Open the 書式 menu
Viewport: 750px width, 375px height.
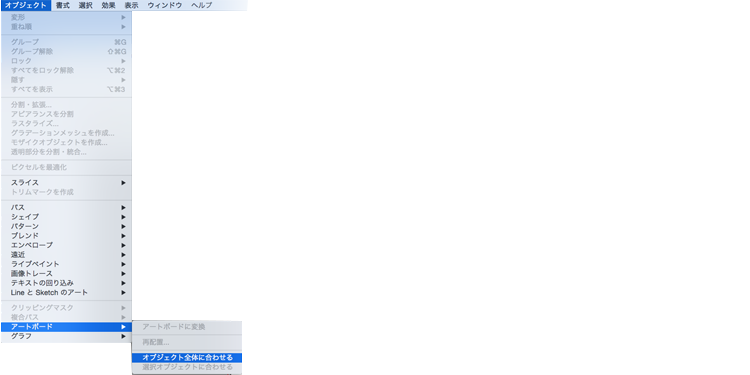pos(63,5)
